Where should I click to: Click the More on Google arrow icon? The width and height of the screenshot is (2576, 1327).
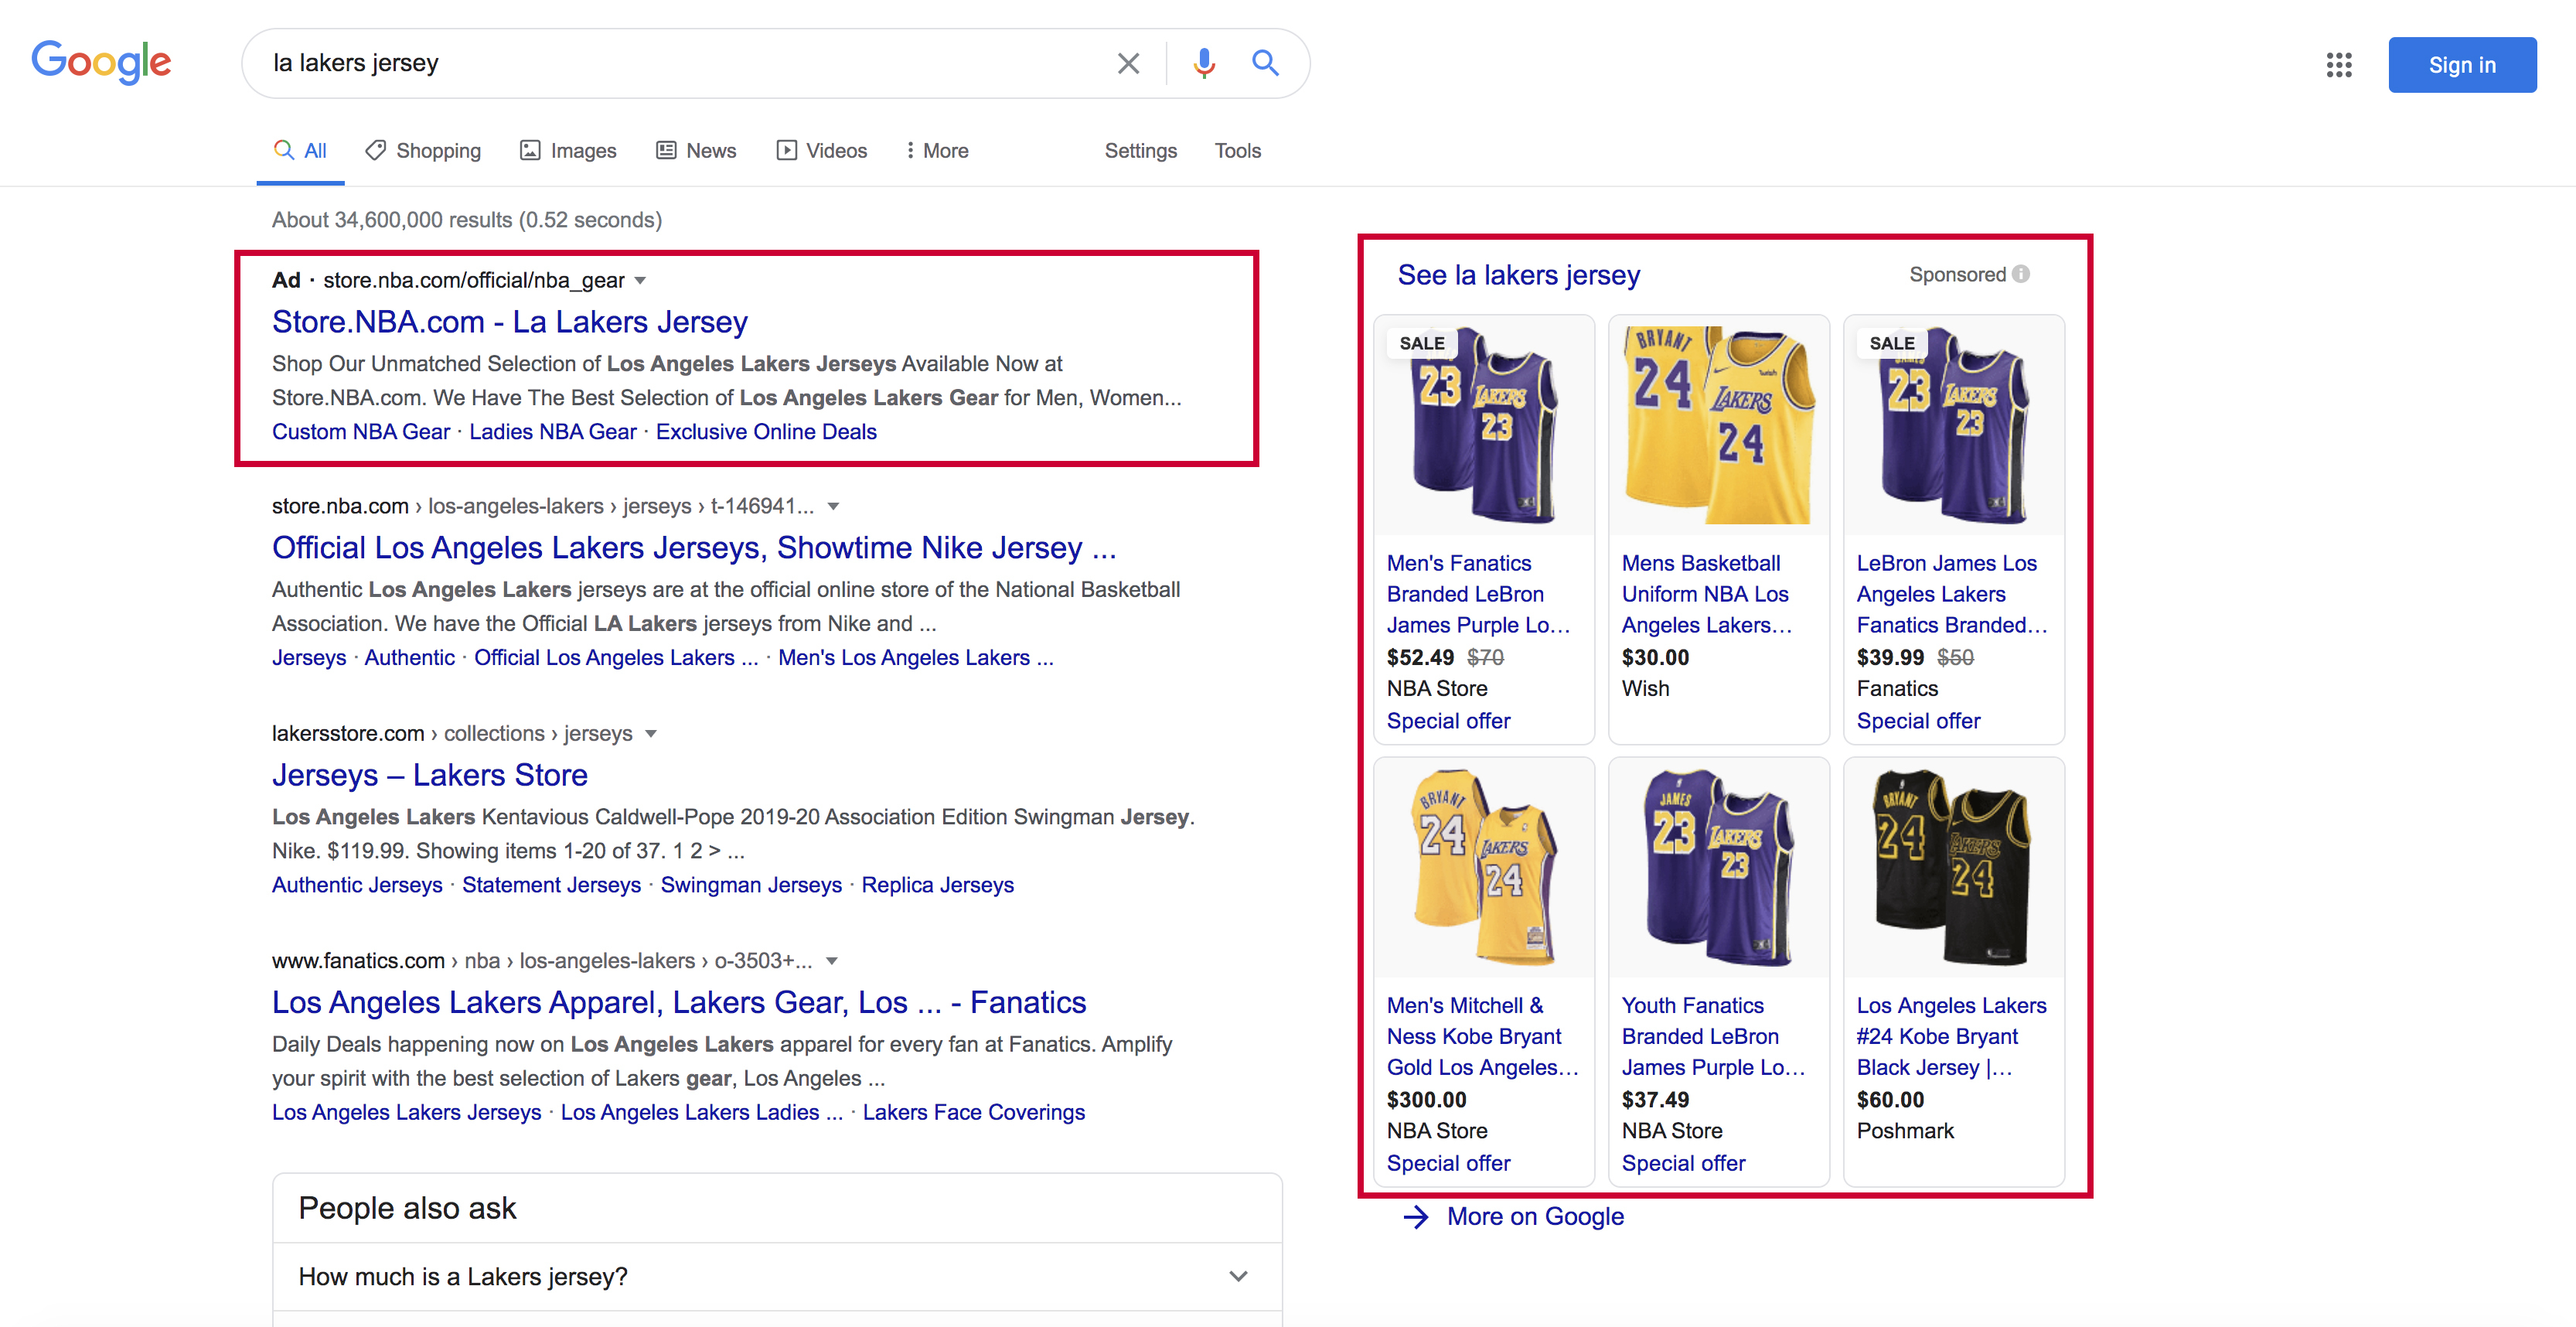(x=1415, y=1217)
